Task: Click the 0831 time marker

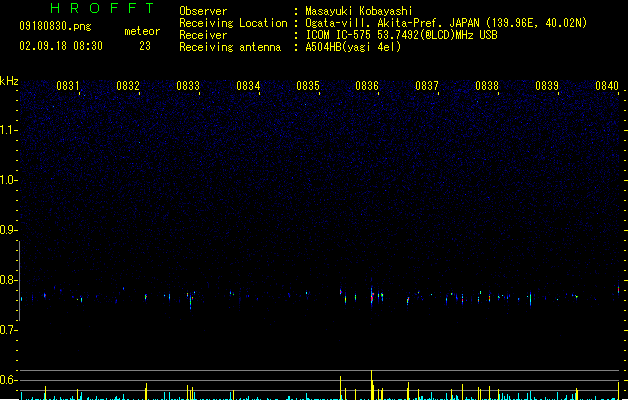Action: pos(67,85)
